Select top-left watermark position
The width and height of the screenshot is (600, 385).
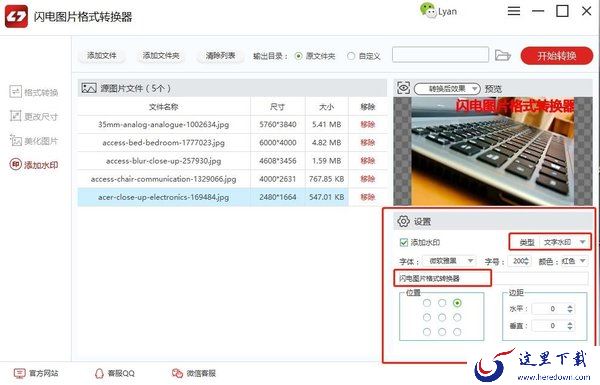[x=427, y=303]
